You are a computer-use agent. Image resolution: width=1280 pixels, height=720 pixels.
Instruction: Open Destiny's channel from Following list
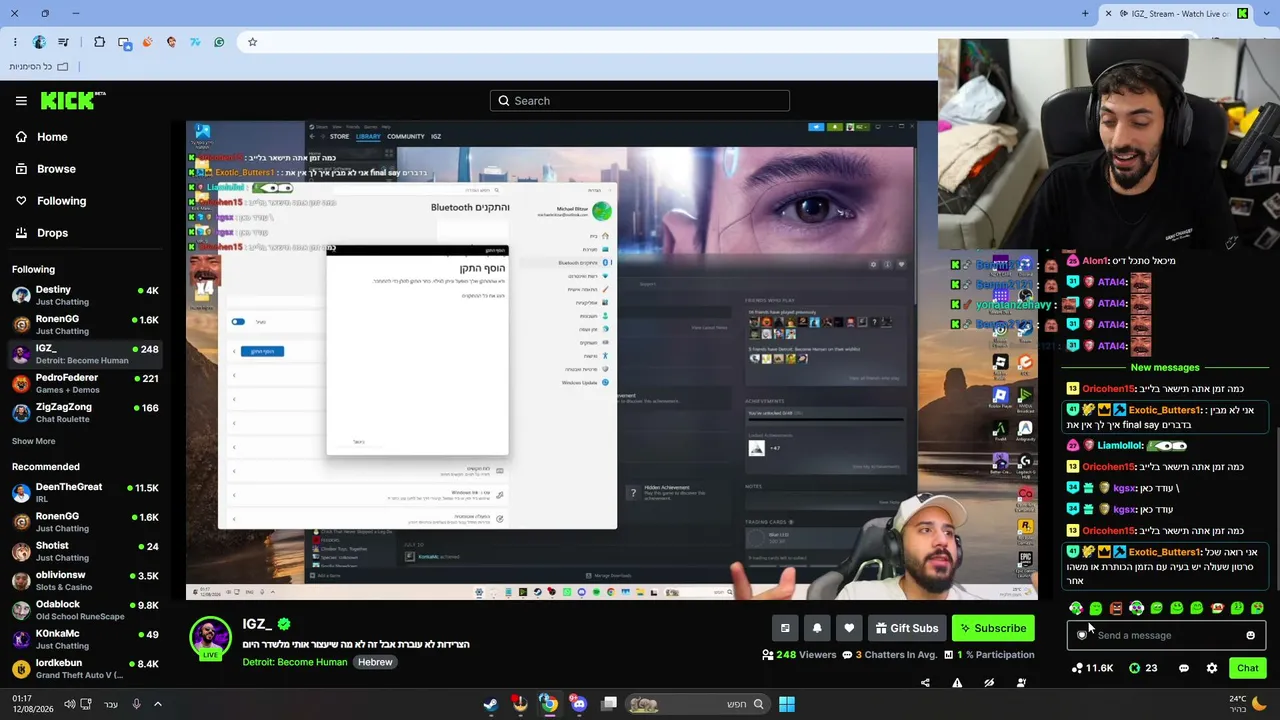(x=85, y=296)
